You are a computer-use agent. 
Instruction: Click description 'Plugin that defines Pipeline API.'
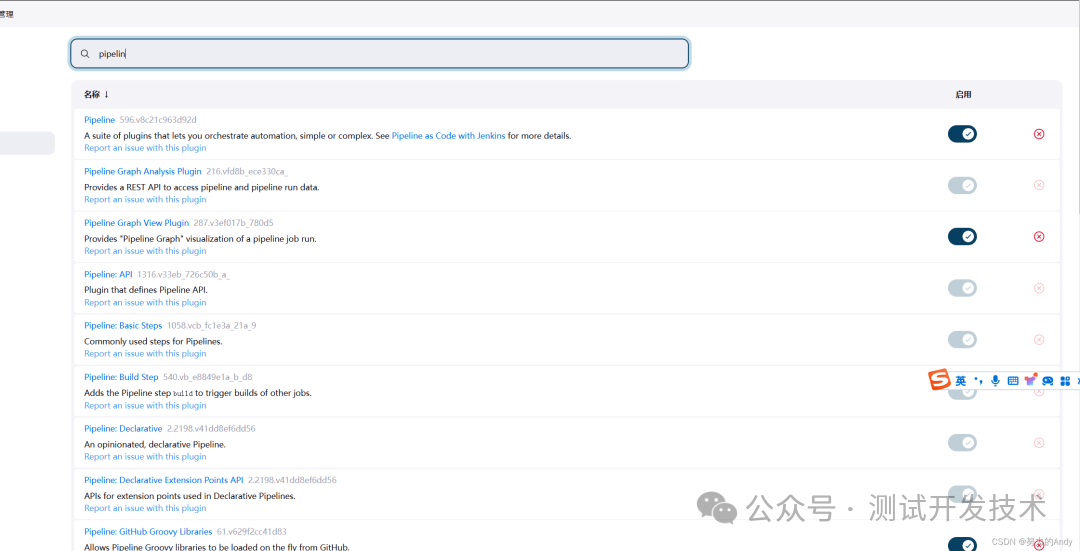[146, 290]
